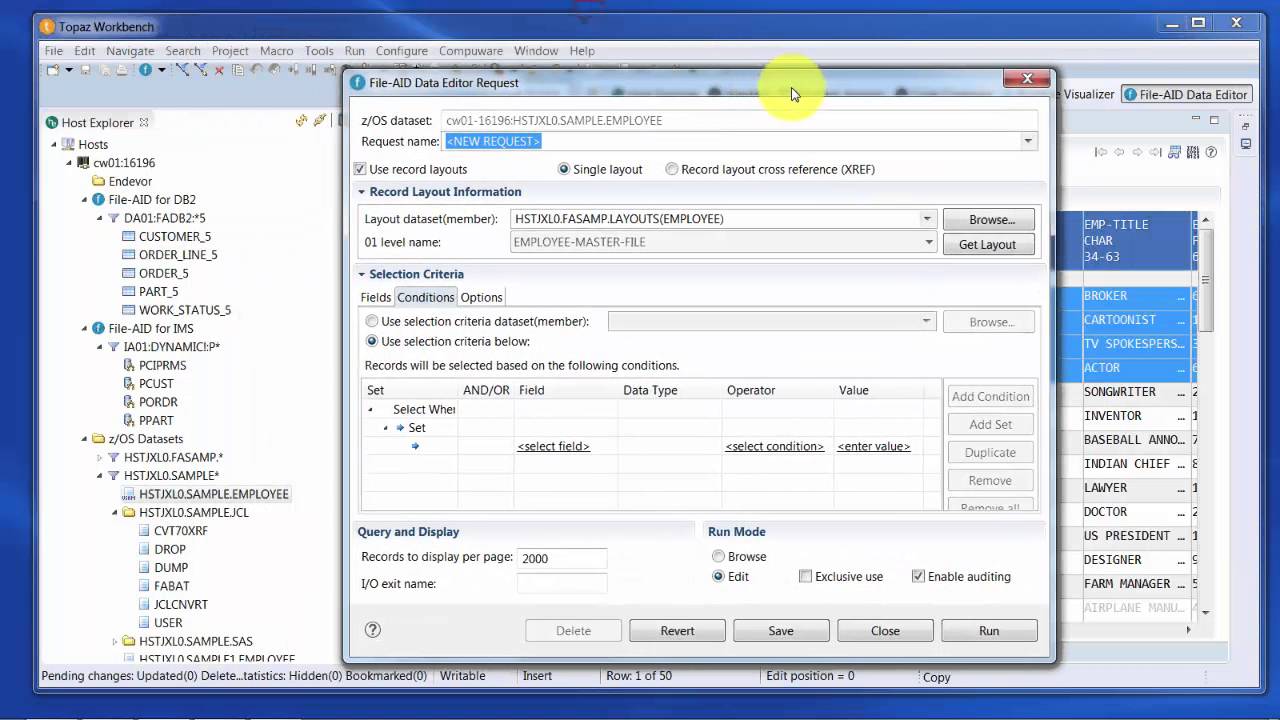Click the I/O exit name input field

click(x=562, y=584)
